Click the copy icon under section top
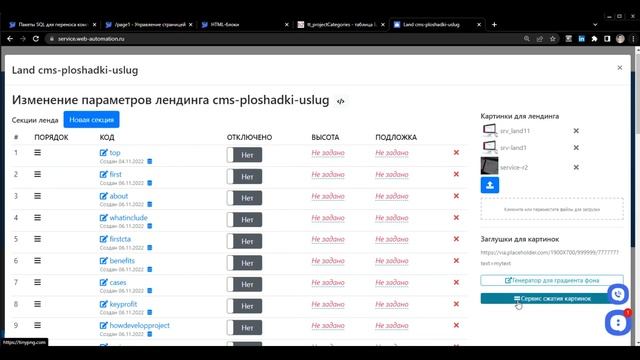 [150, 162]
